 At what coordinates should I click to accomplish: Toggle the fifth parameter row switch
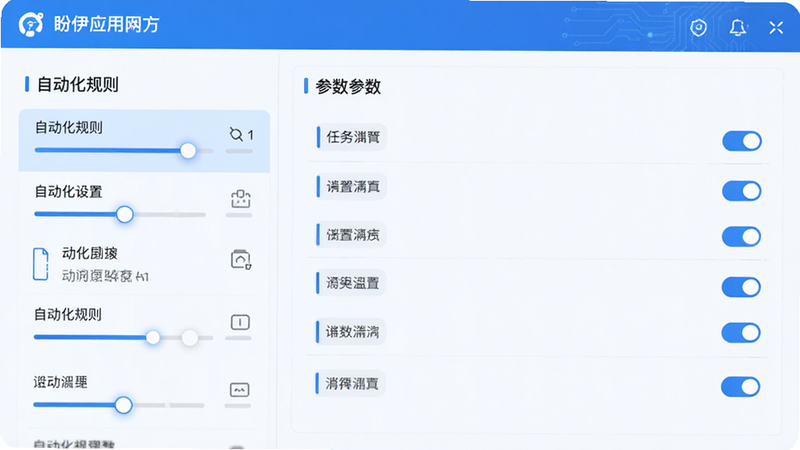(741, 333)
